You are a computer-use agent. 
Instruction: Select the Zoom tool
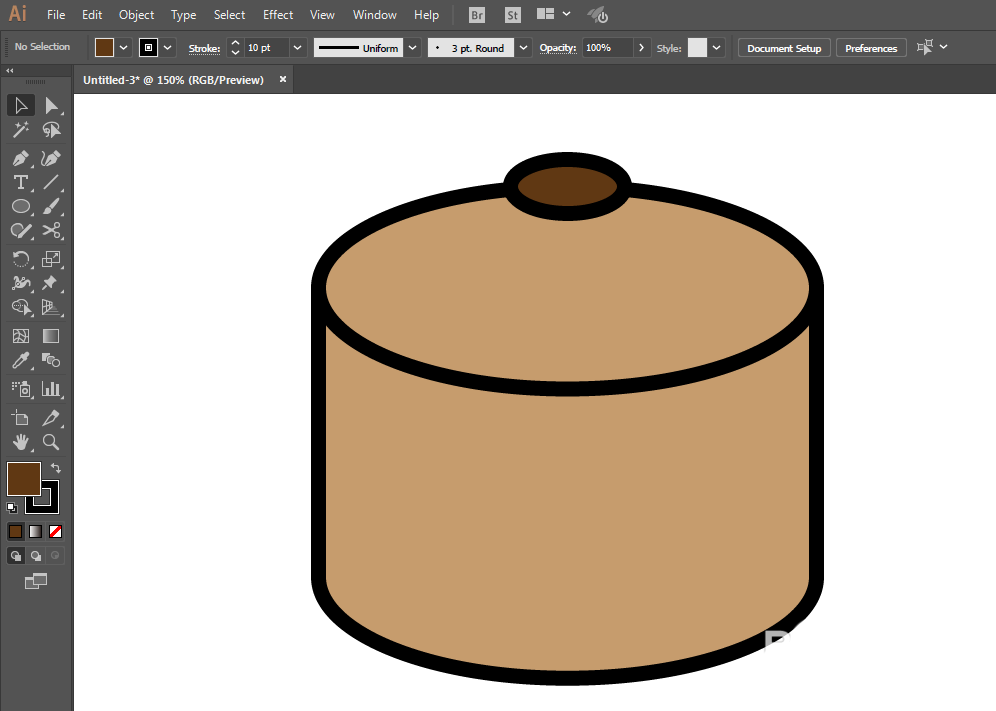(x=51, y=442)
